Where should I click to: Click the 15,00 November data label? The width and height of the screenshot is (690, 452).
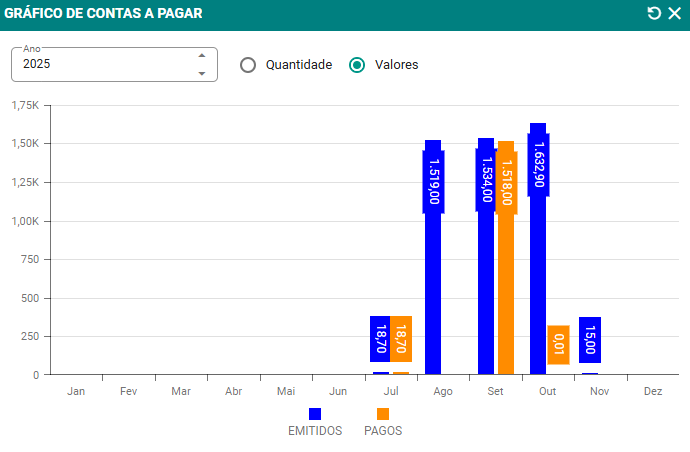[590, 340]
